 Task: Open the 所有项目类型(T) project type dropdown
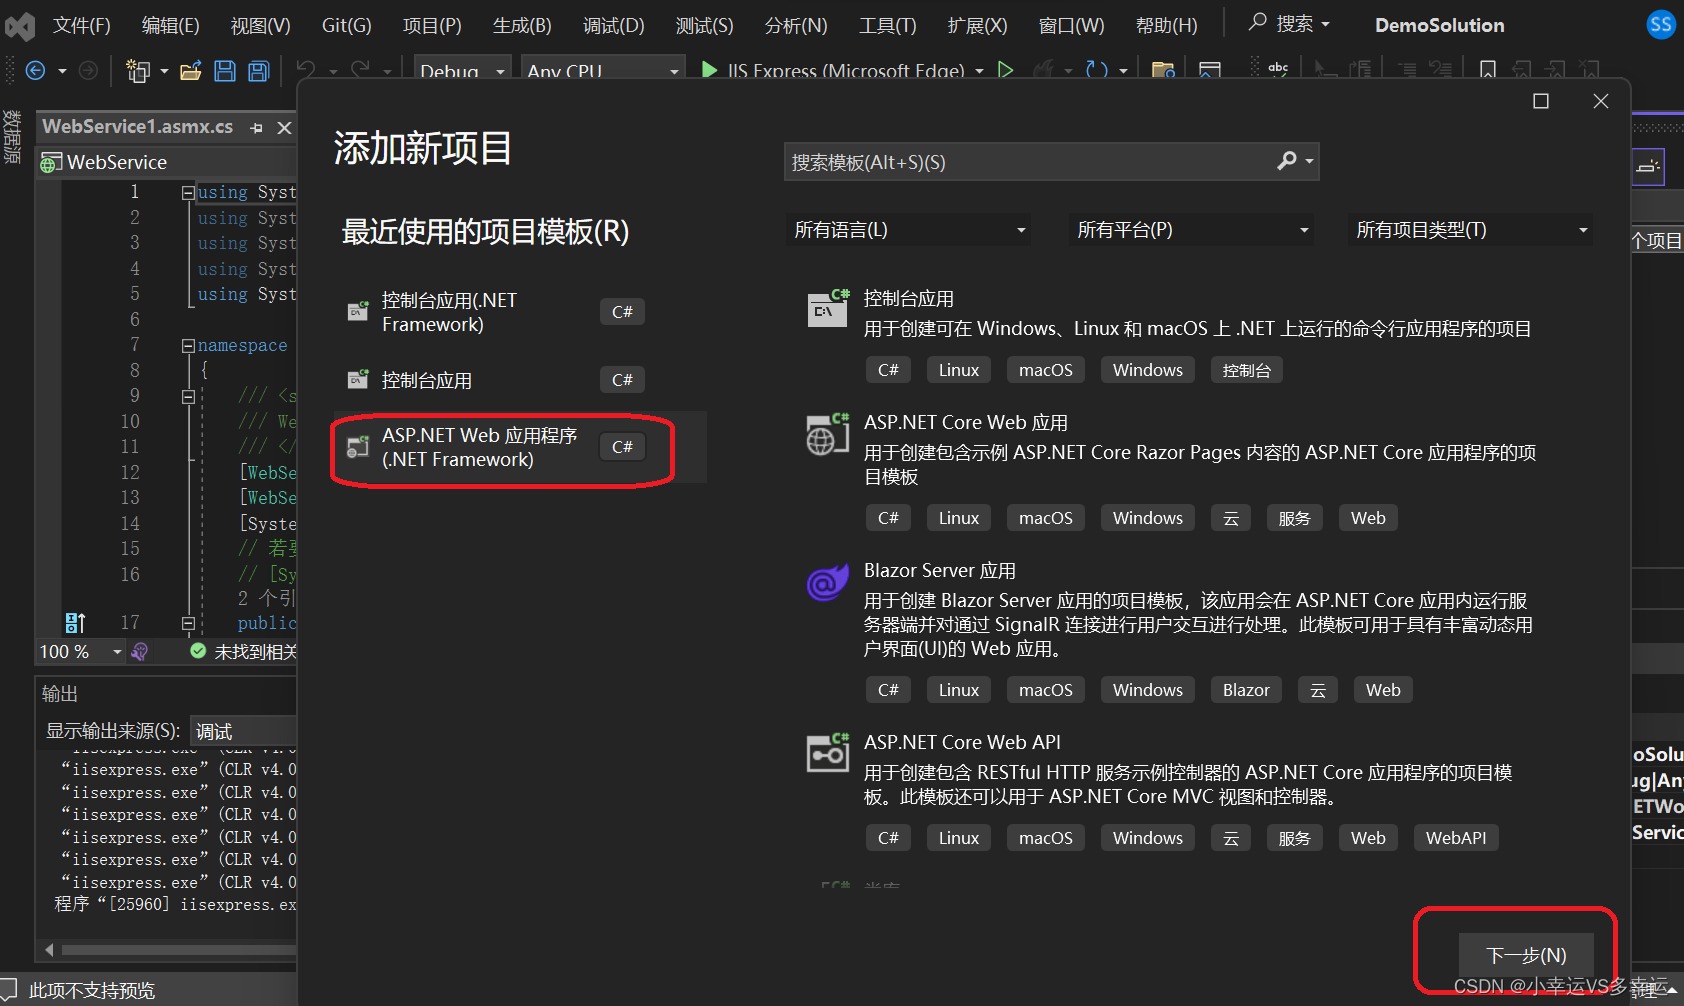[1470, 230]
